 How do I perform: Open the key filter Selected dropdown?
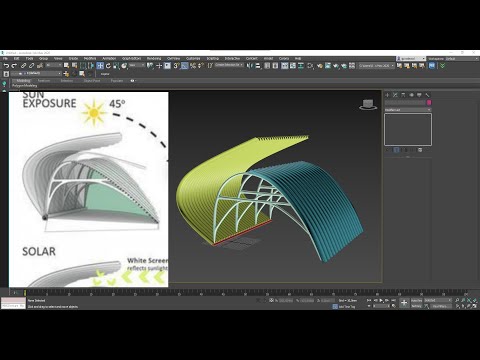pyautogui.click(x=438, y=300)
